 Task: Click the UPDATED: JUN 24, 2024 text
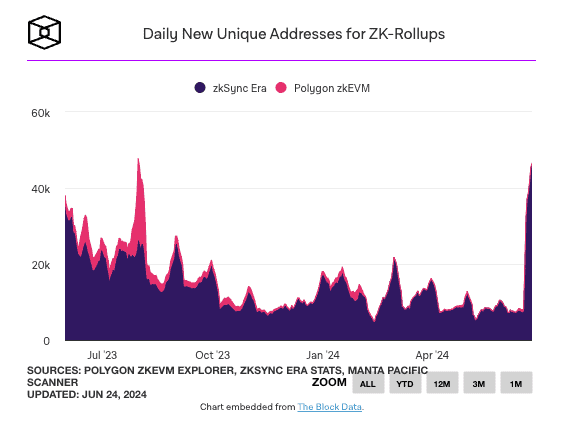87,395
